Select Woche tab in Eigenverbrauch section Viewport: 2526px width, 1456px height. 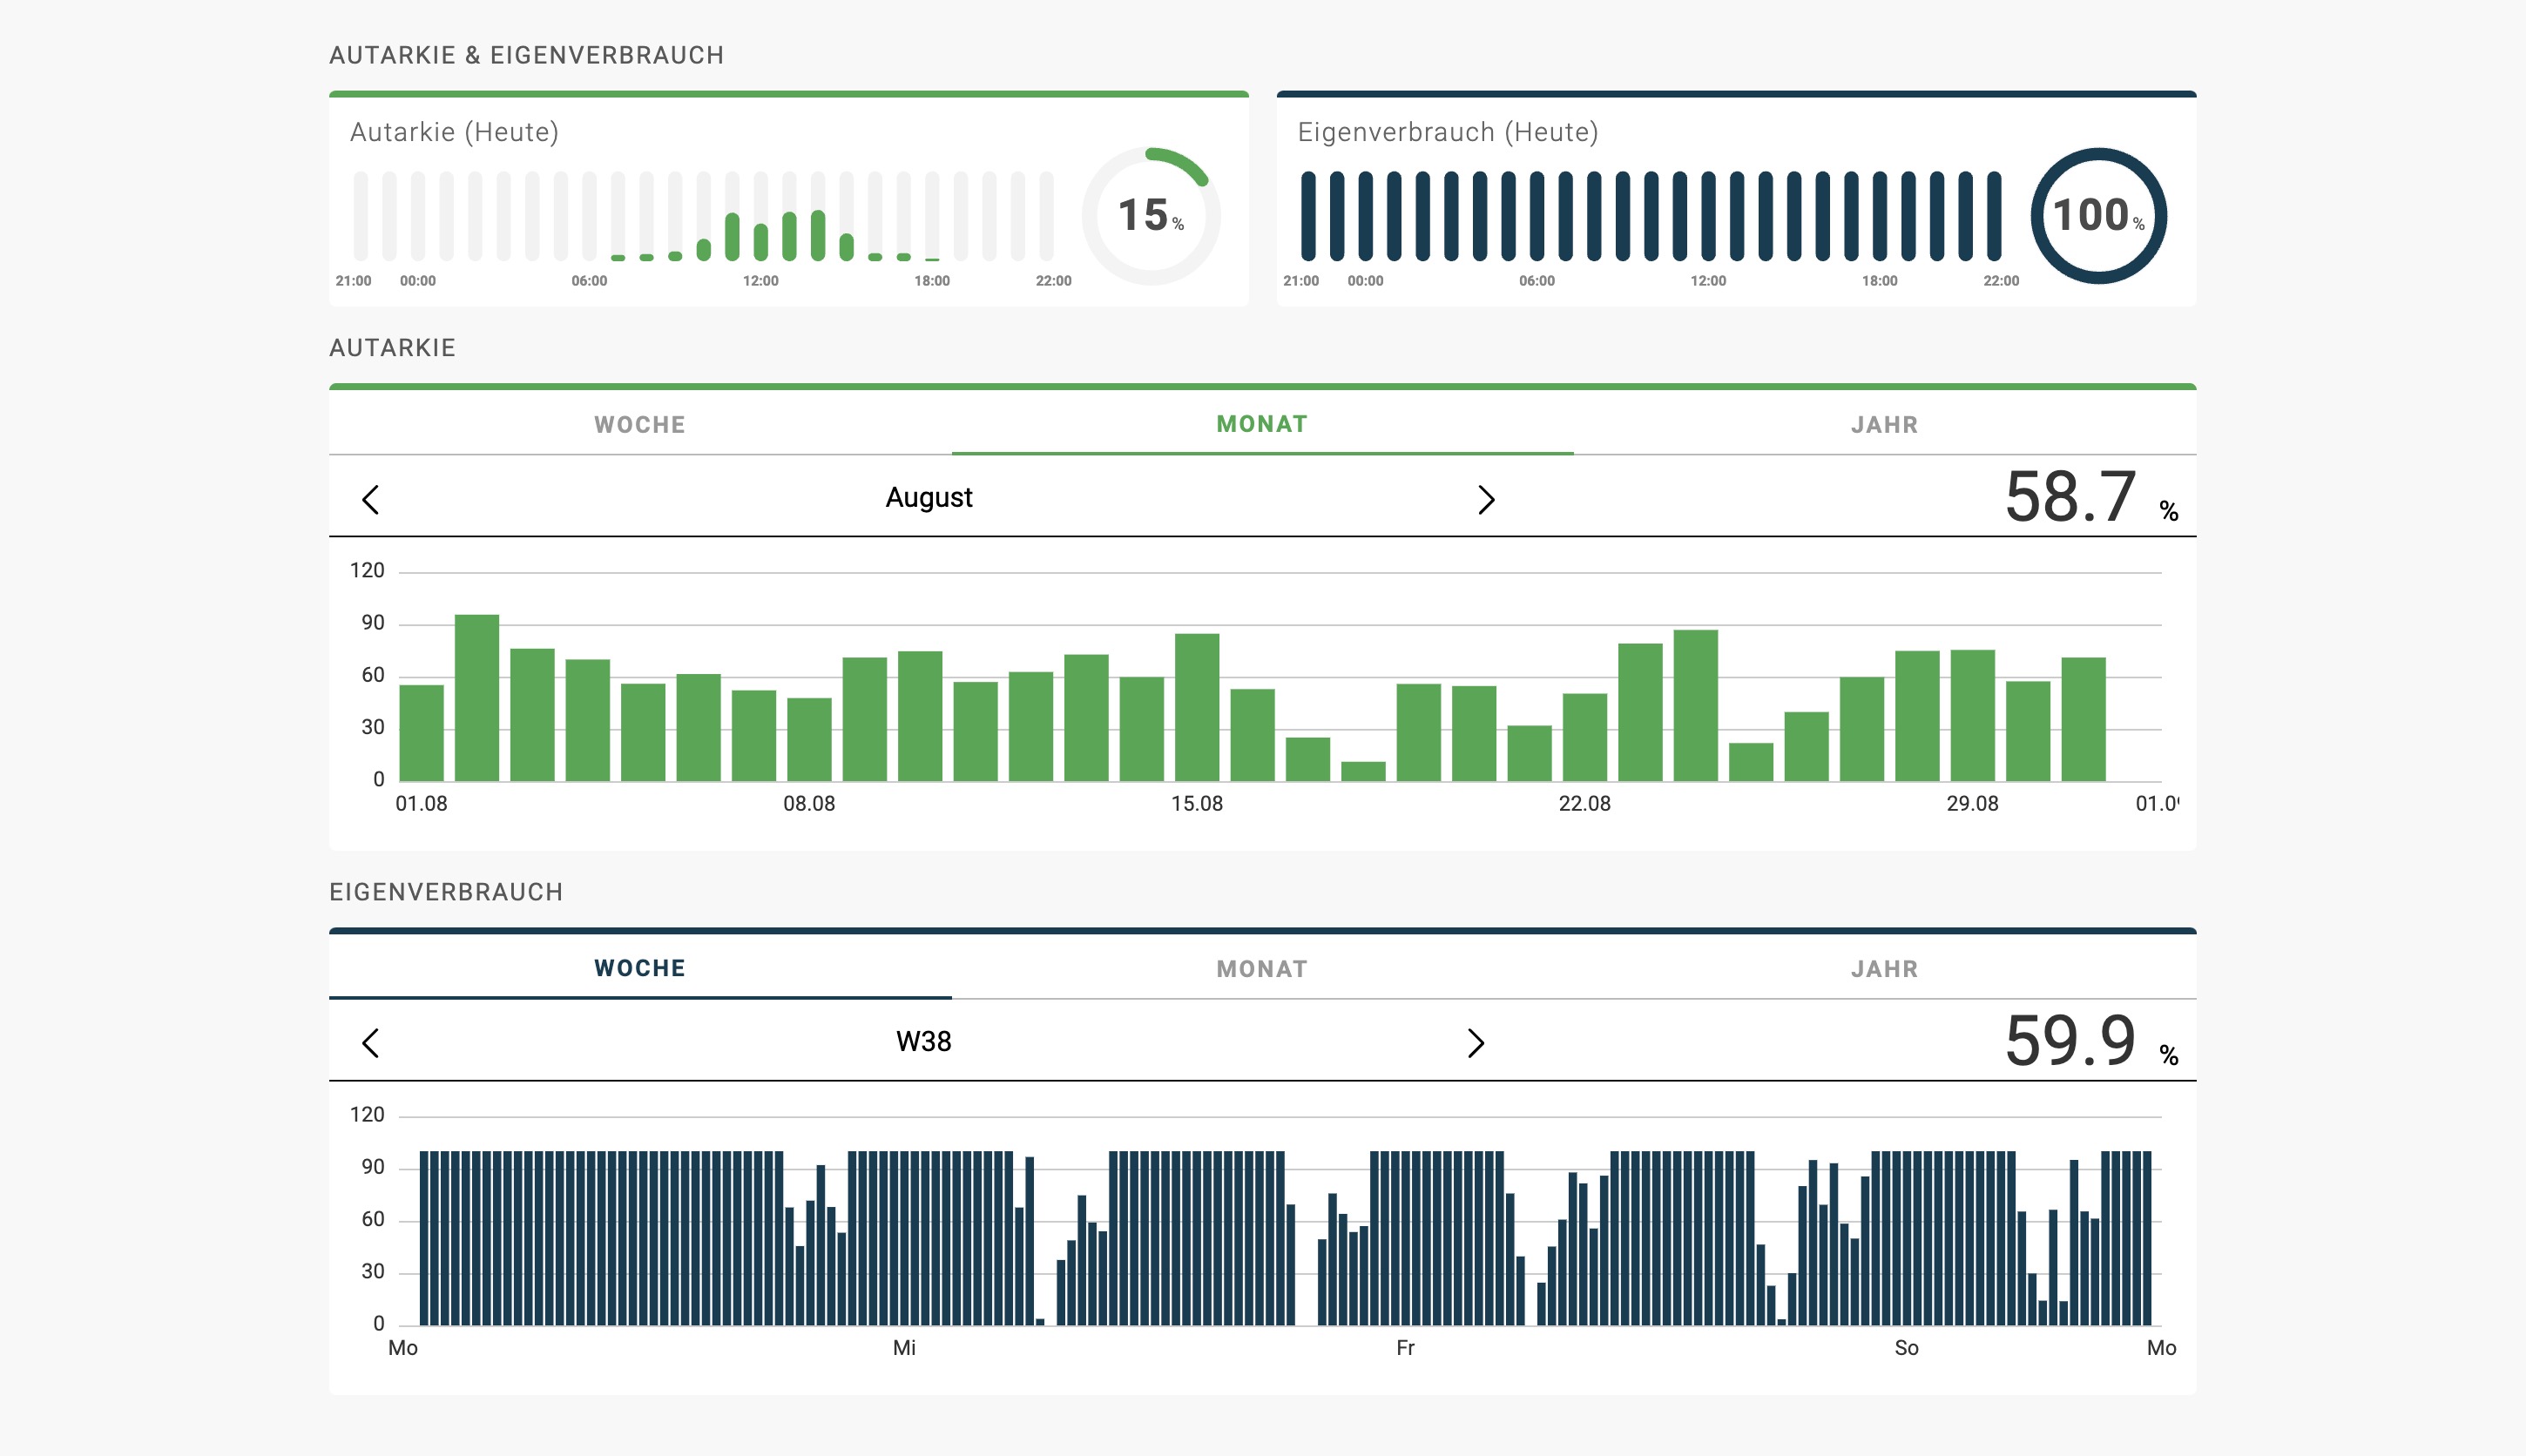click(x=640, y=968)
